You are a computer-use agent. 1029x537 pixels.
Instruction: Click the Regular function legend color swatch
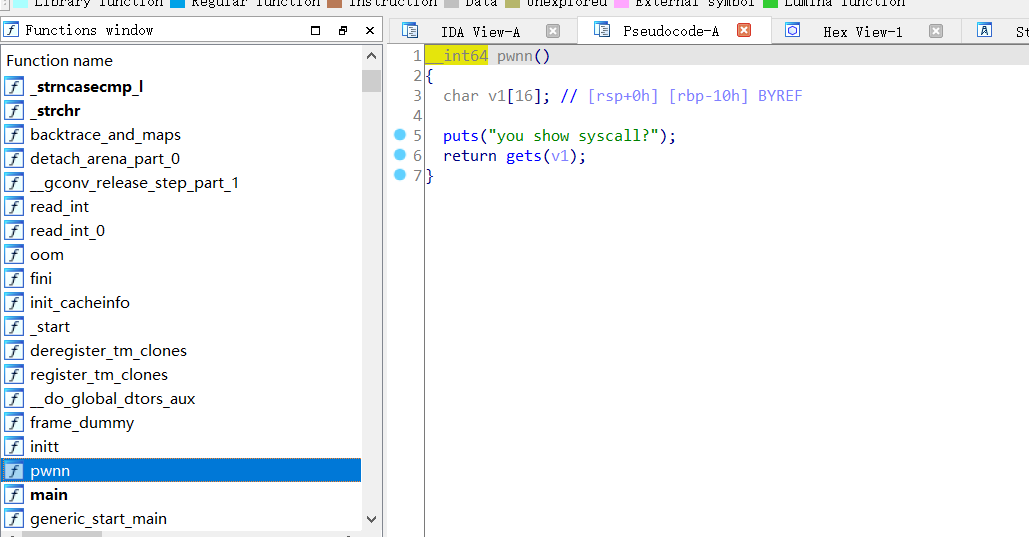click(177, 3)
